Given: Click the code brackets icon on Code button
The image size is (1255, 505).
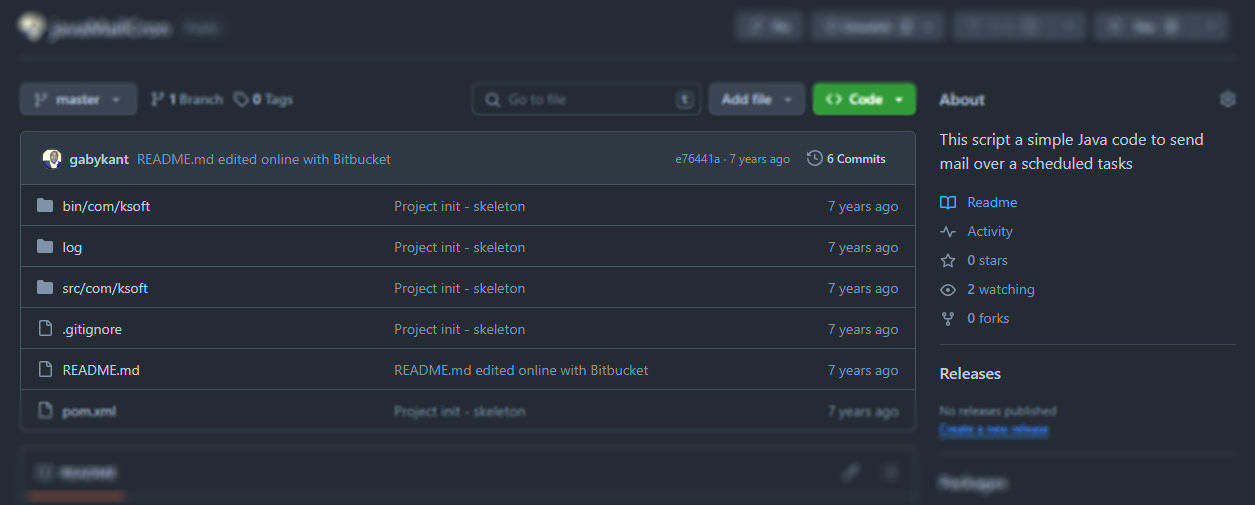Looking at the screenshot, I should (x=833, y=100).
